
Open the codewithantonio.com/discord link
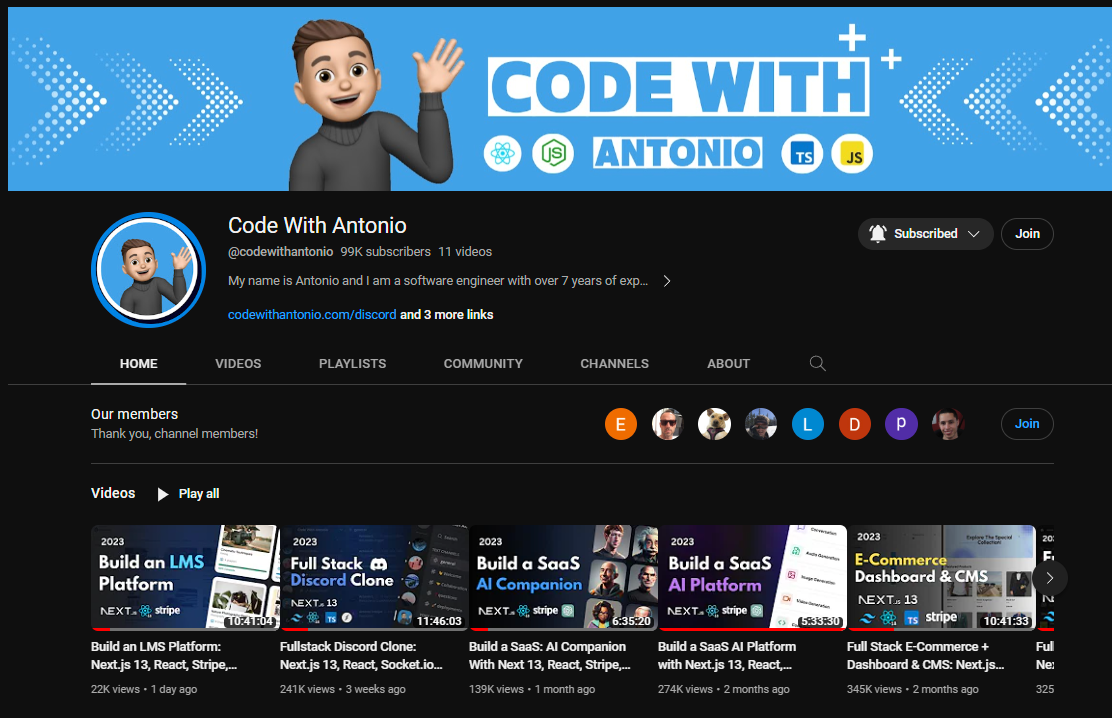pos(312,314)
